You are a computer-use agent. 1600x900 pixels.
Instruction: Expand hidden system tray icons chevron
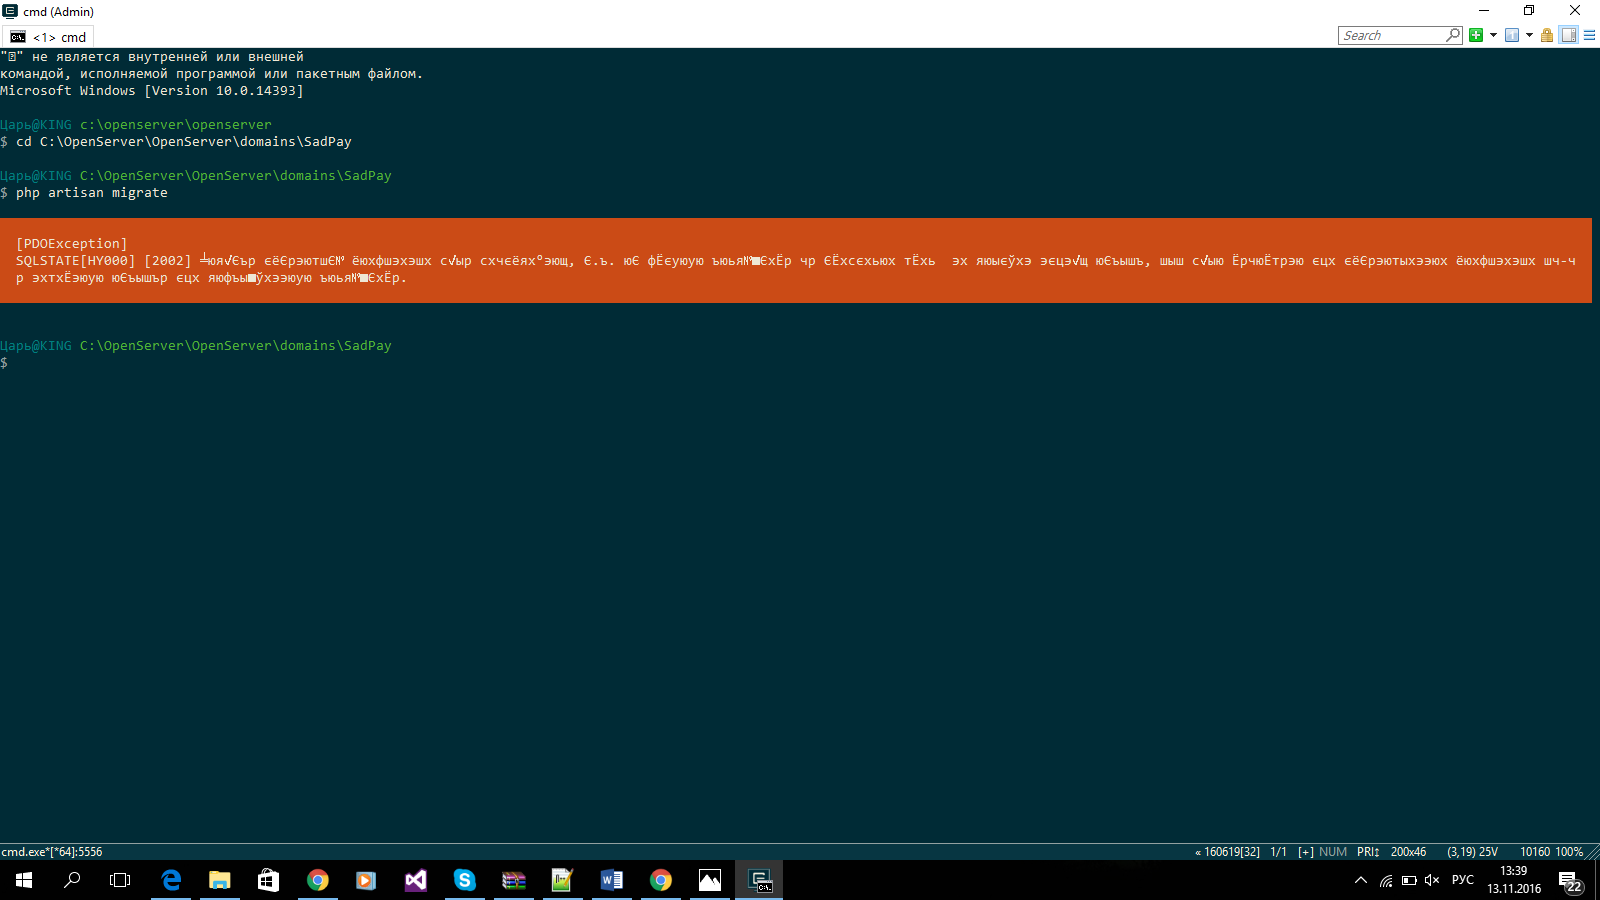point(1360,880)
